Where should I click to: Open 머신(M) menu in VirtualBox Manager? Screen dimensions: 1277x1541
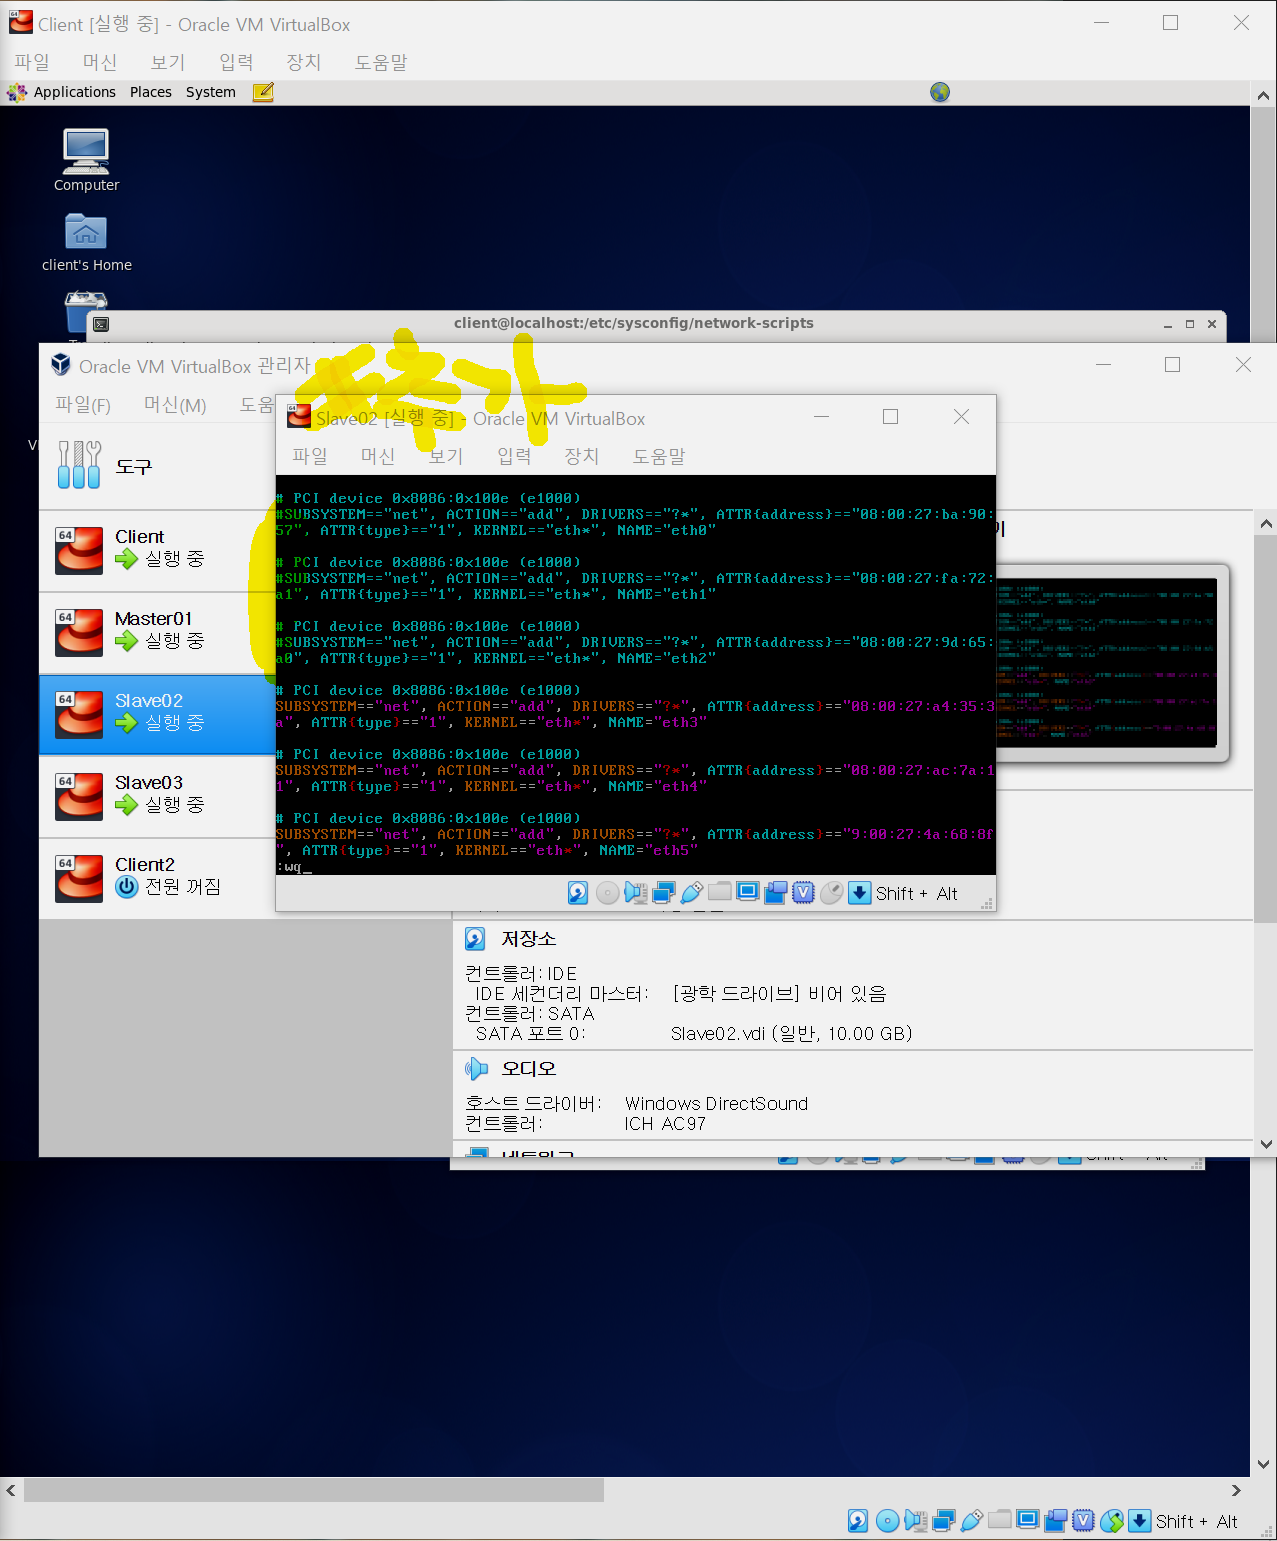[175, 404]
